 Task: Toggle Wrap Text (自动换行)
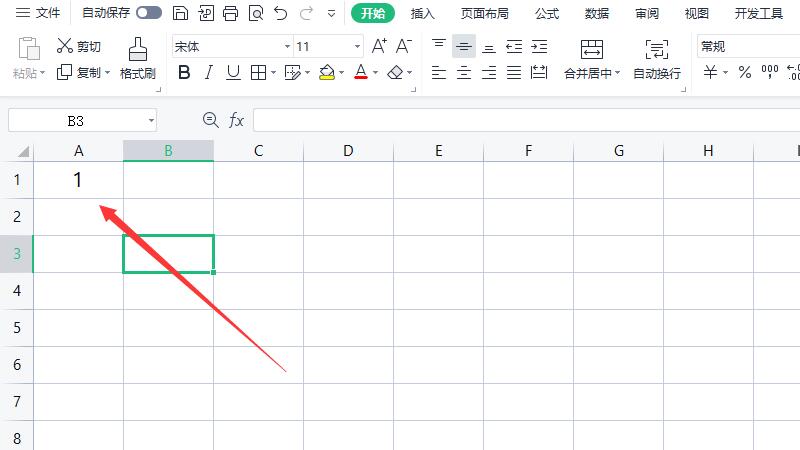tap(656, 50)
